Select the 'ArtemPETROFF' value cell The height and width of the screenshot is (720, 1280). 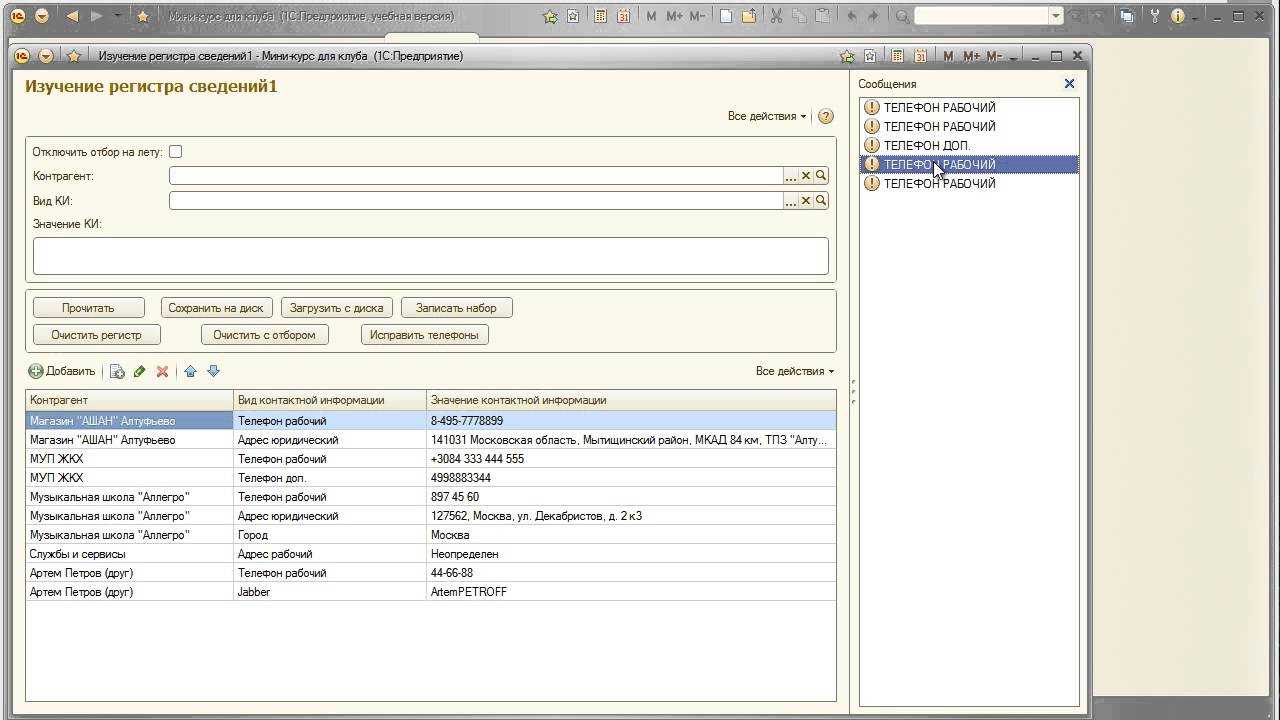click(x=631, y=592)
